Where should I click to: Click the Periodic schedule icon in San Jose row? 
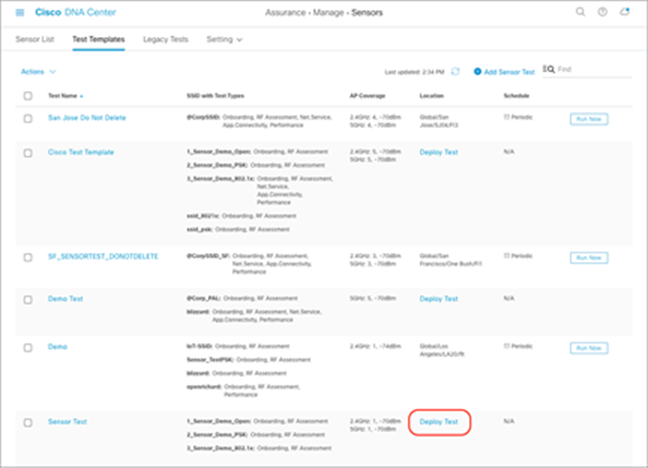[x=506, y=117]
